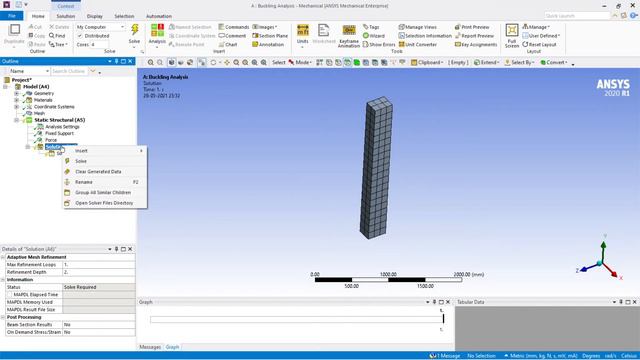Image resolution: width=640 pixels, height=360 pixels.
Task: Click the Search Outline field
Action: click(69, 71)
